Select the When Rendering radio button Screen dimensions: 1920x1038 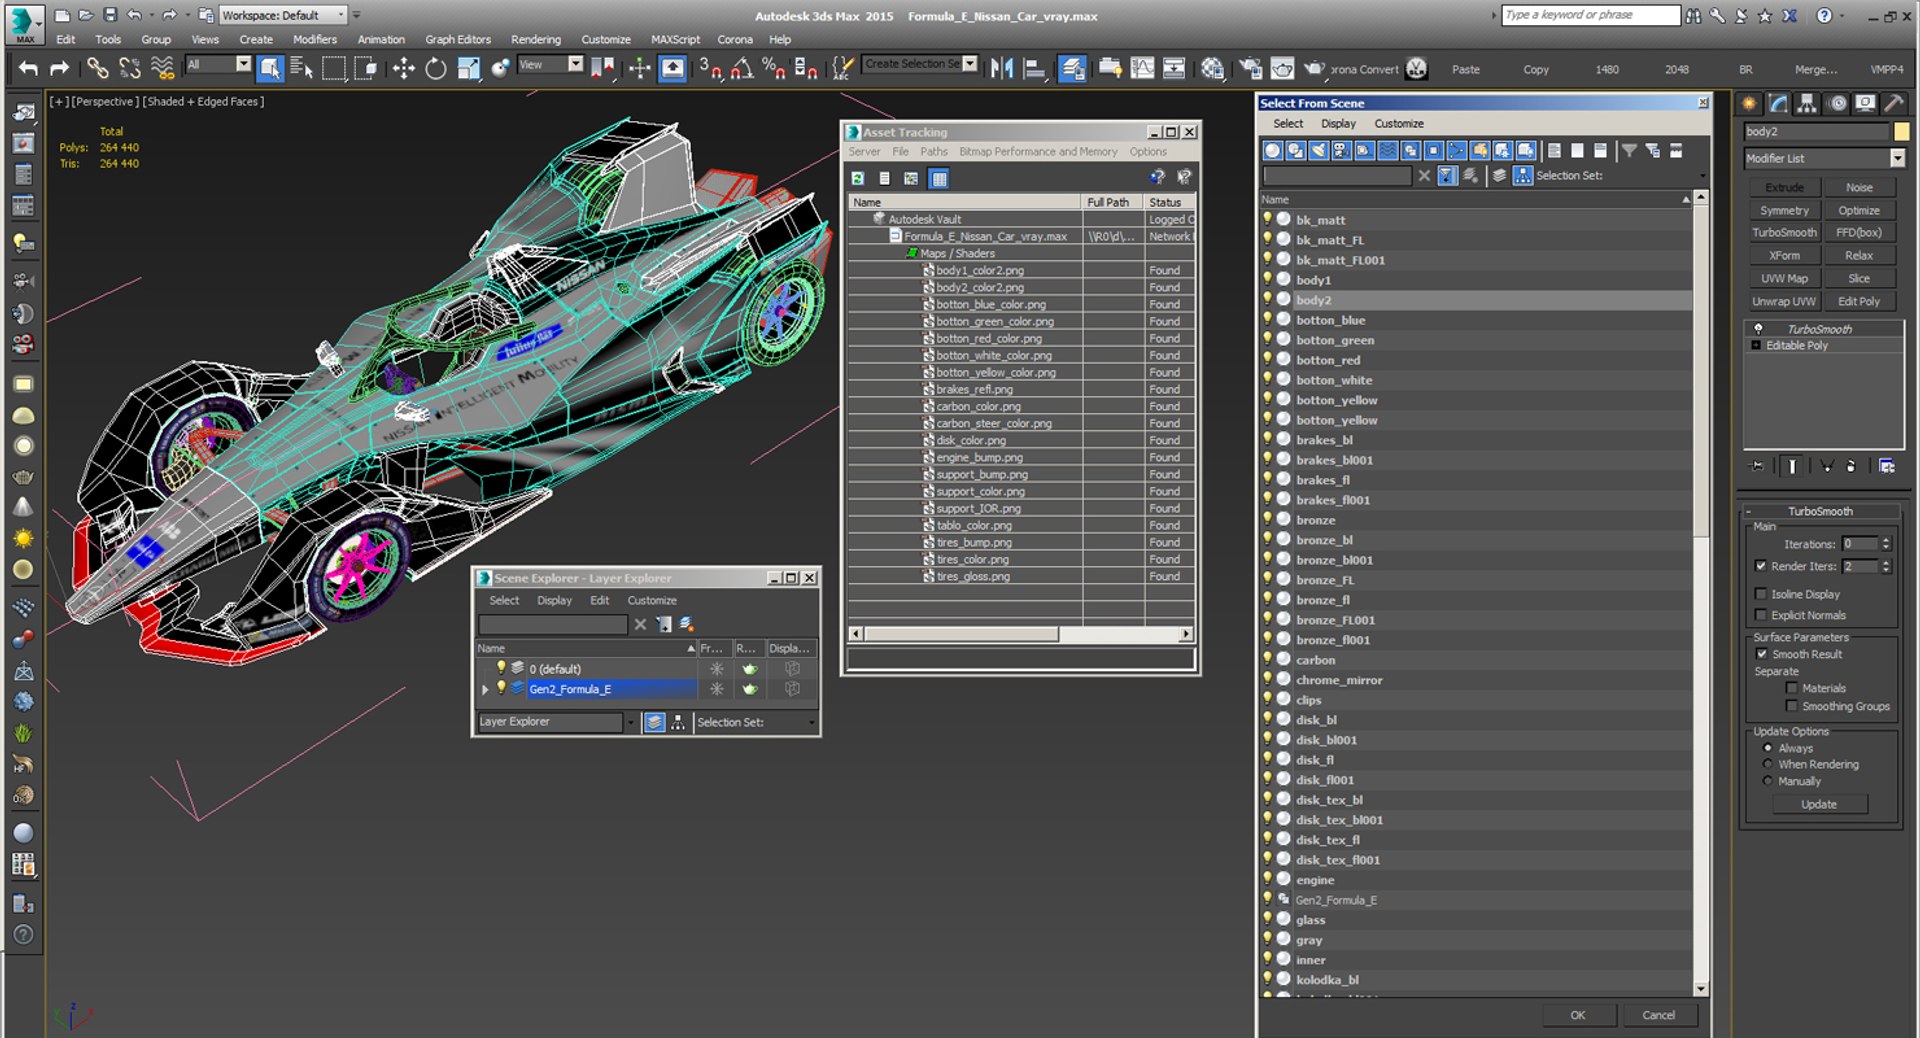(1768, 764)
